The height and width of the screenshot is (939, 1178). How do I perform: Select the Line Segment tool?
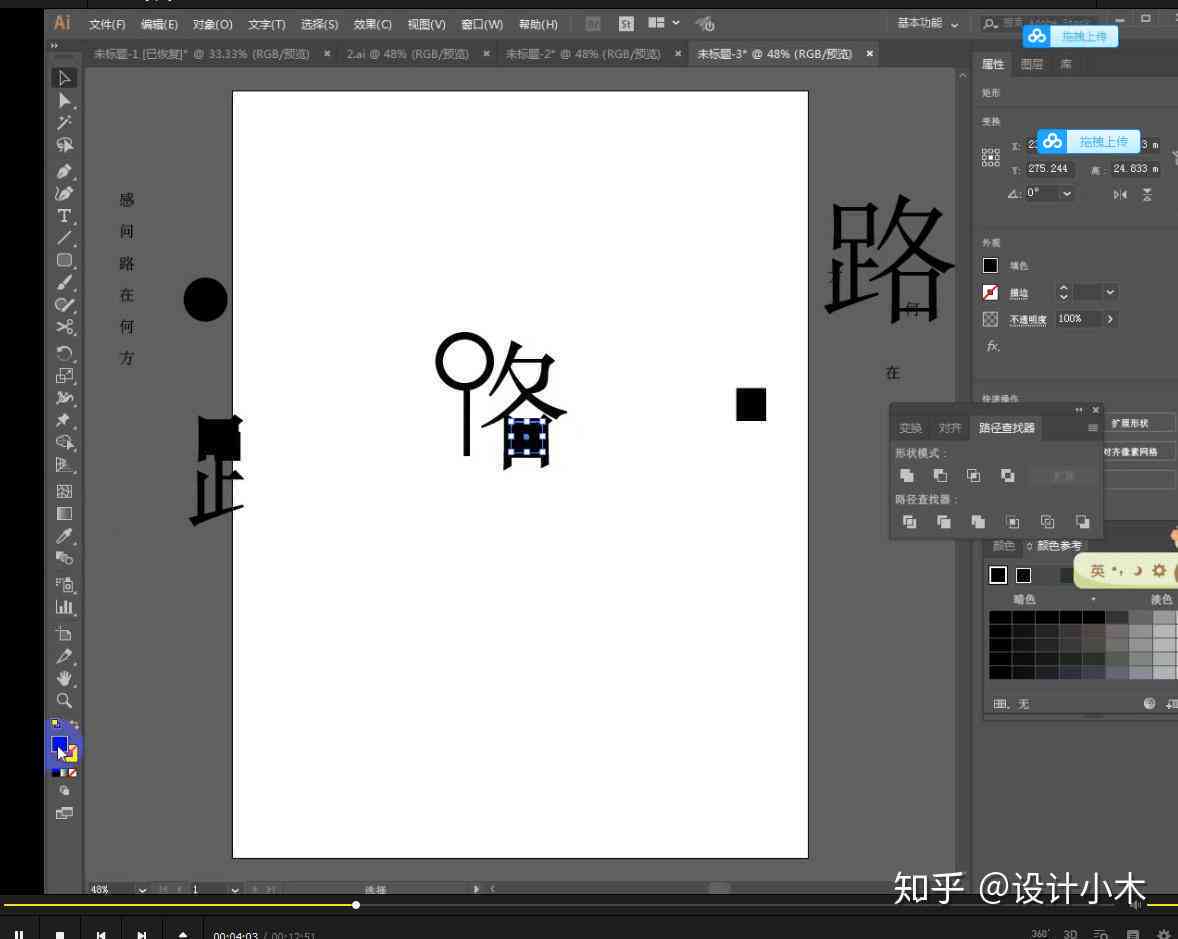click(x=64, y=238)
